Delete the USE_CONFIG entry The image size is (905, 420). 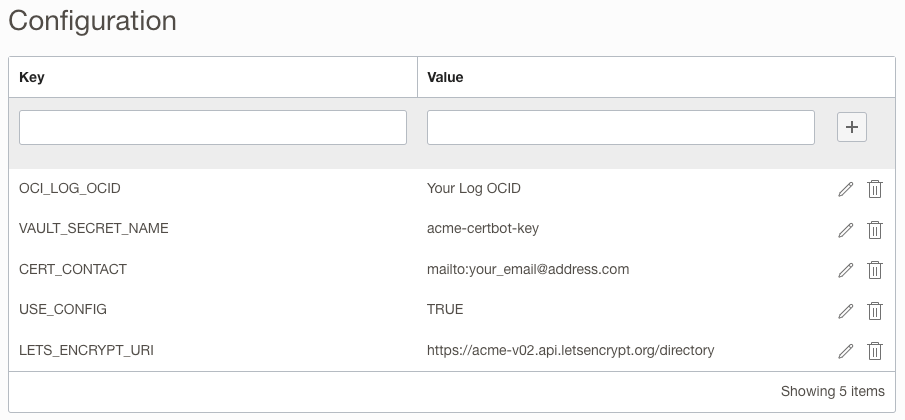[x=874, y=310]
